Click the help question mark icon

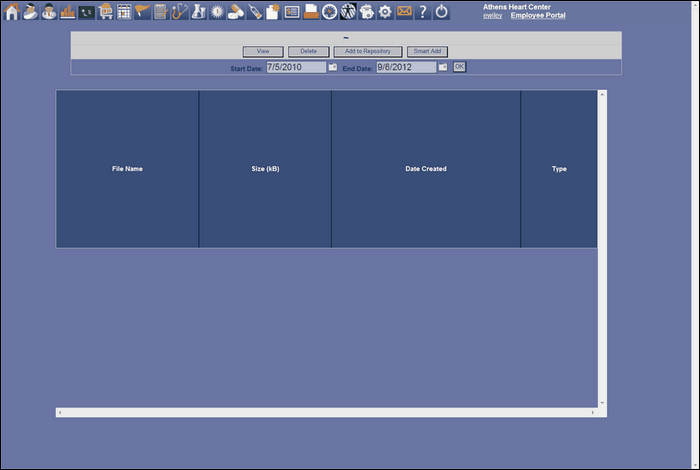pos(423,12)
